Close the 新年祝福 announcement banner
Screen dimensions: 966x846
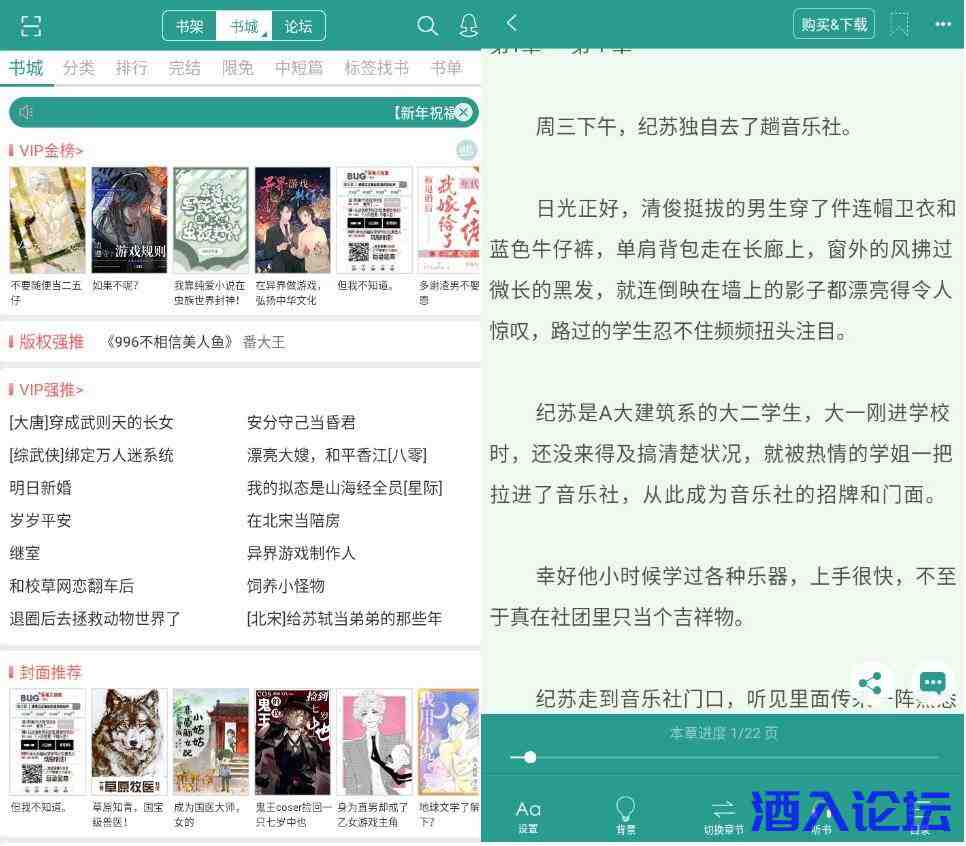464,113
